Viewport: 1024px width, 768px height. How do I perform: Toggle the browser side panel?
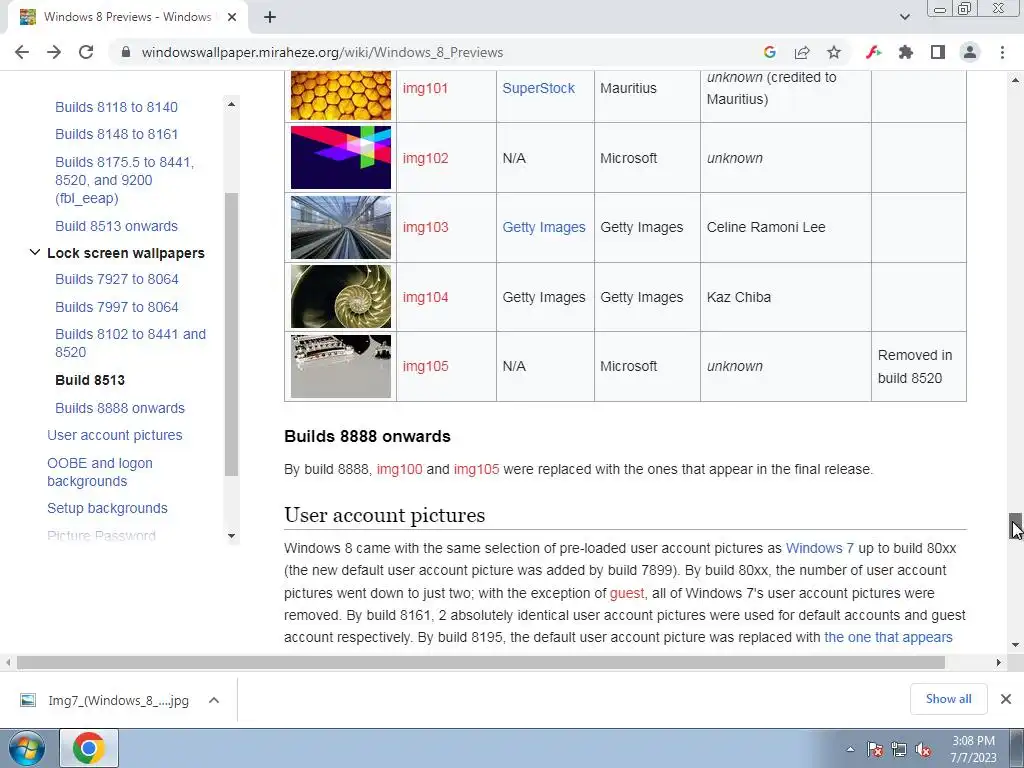pyautogui.click(x=937, y=52)
